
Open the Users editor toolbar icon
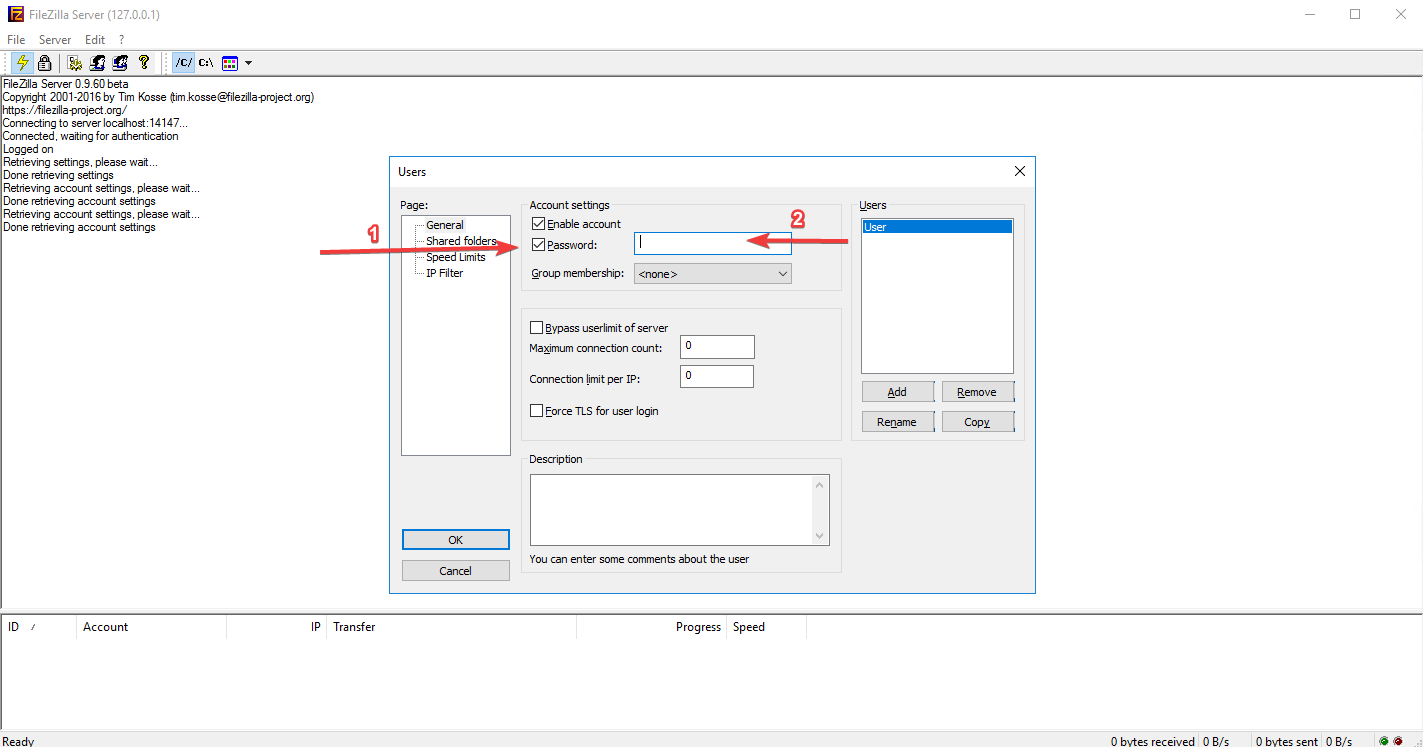click(98, 62)
